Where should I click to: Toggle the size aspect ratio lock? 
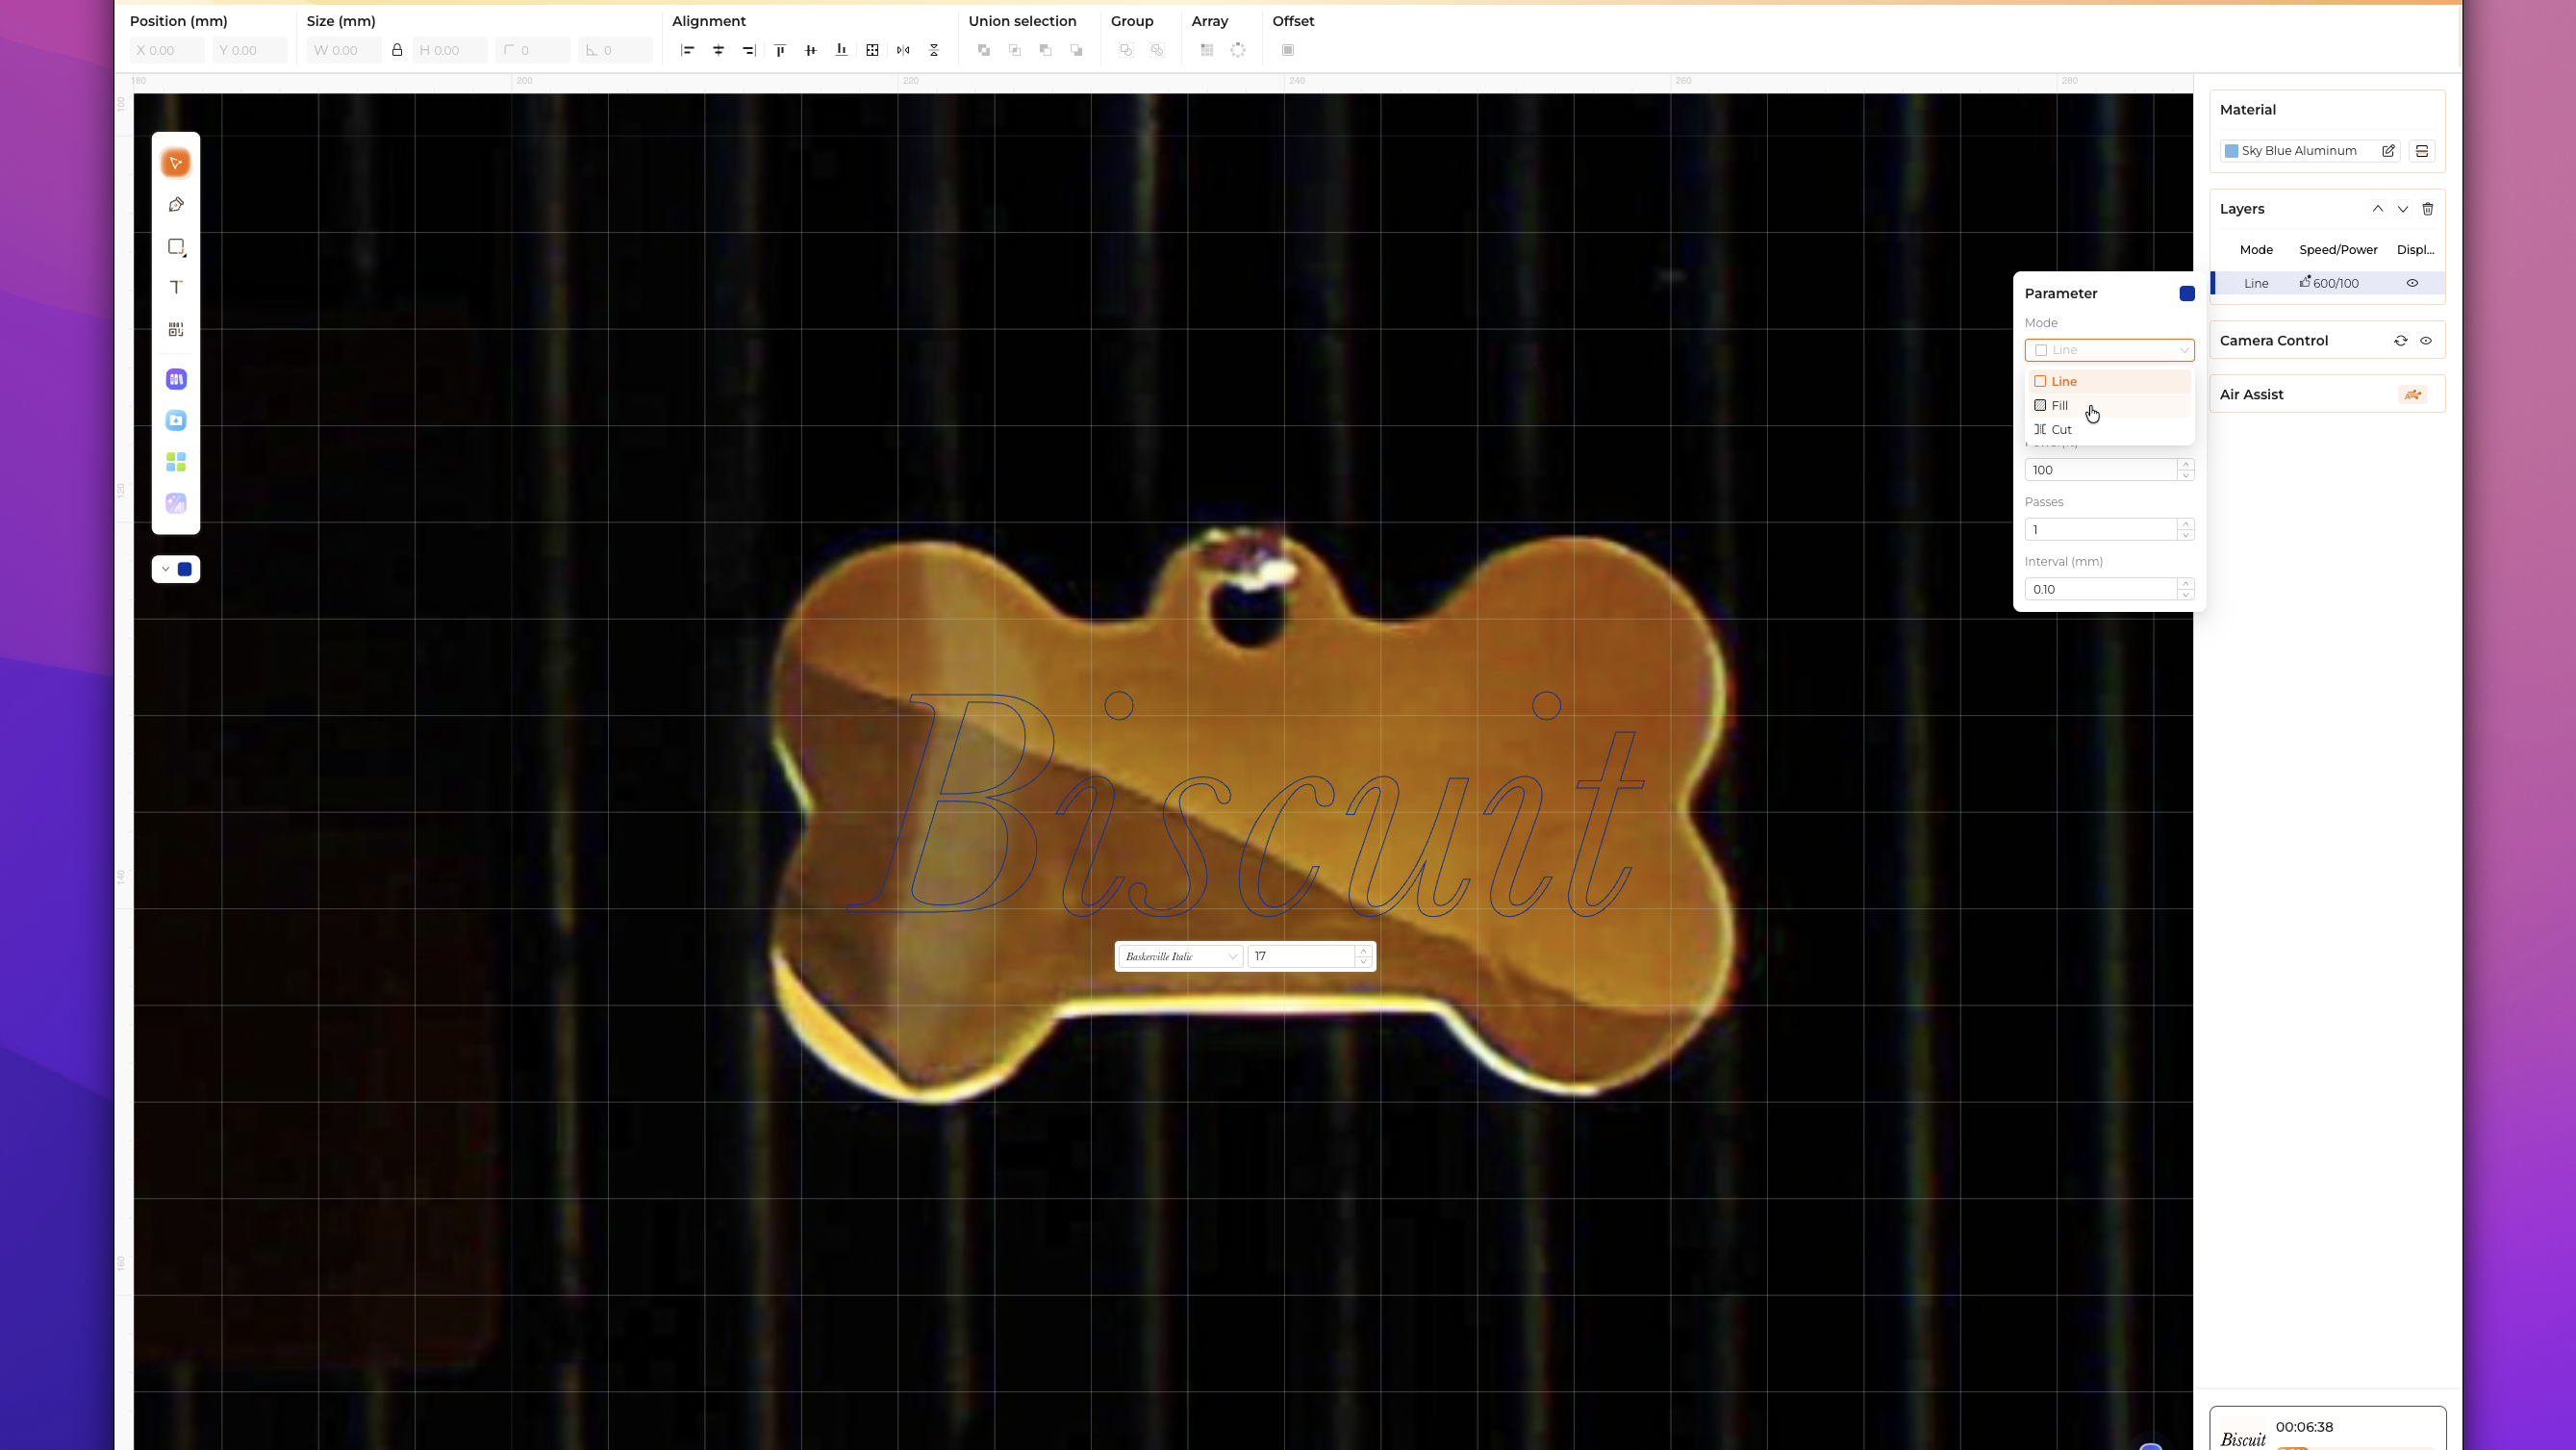[x=397, y=50]
